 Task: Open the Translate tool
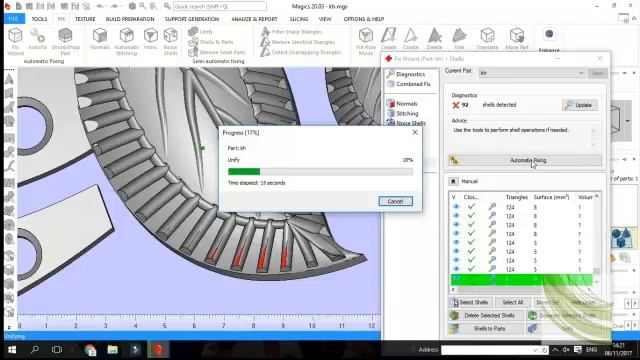click(487, 39)
